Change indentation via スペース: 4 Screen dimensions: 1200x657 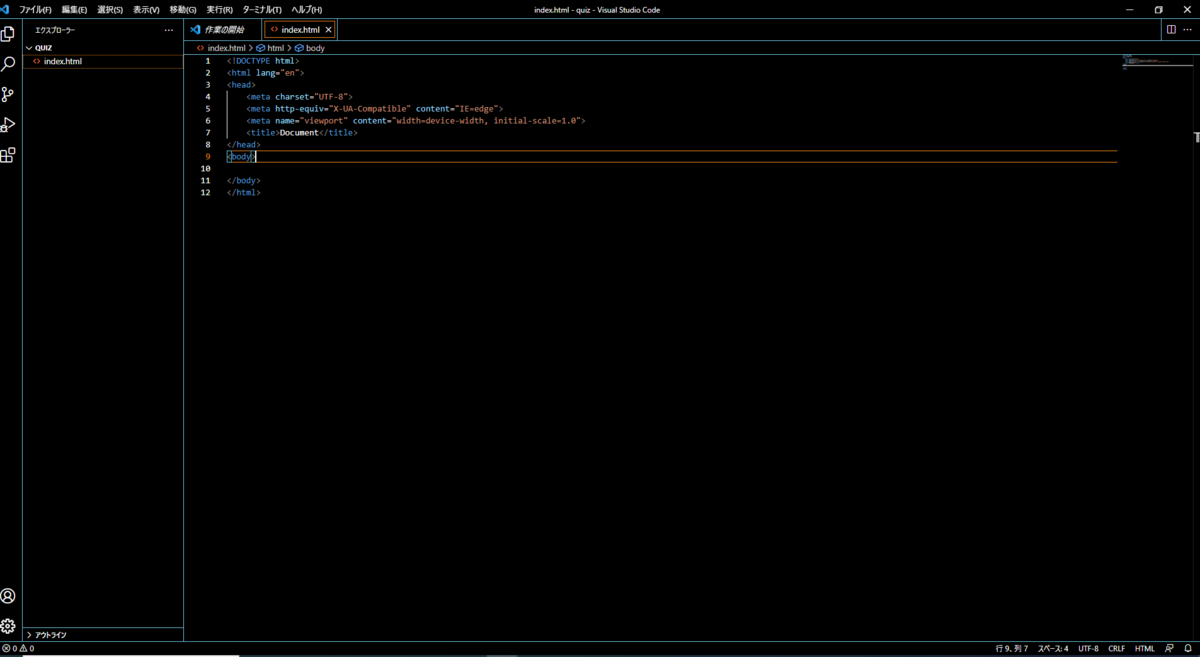tap(1052, 648)
